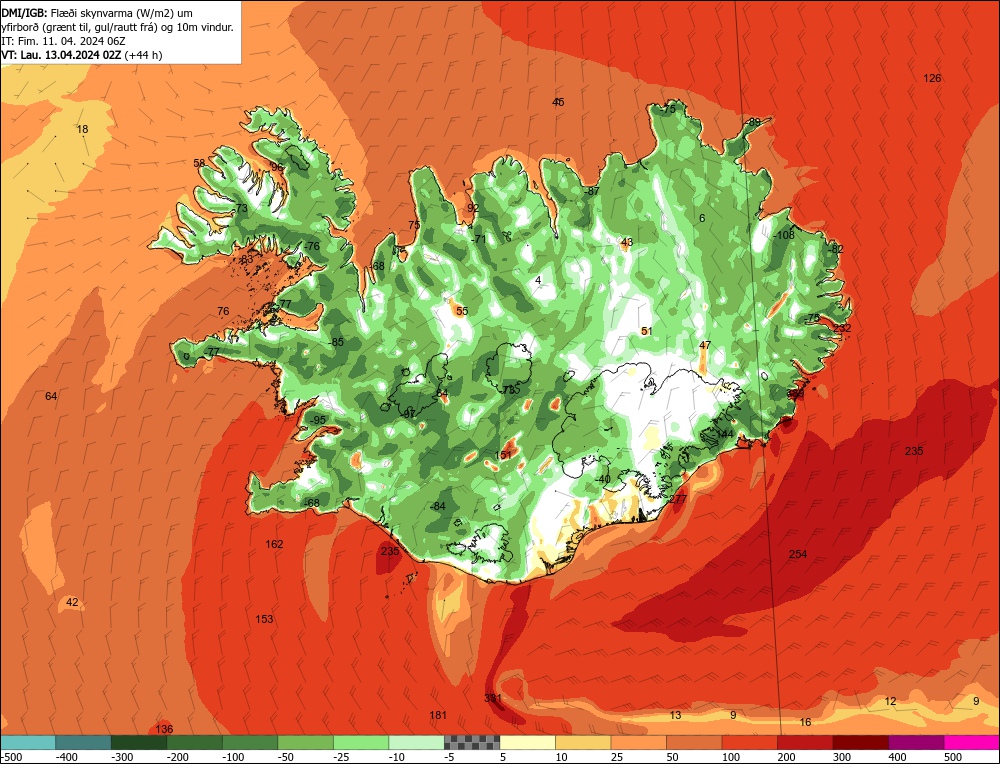Click the magenta swatch above the 500 label

[971, 742]
